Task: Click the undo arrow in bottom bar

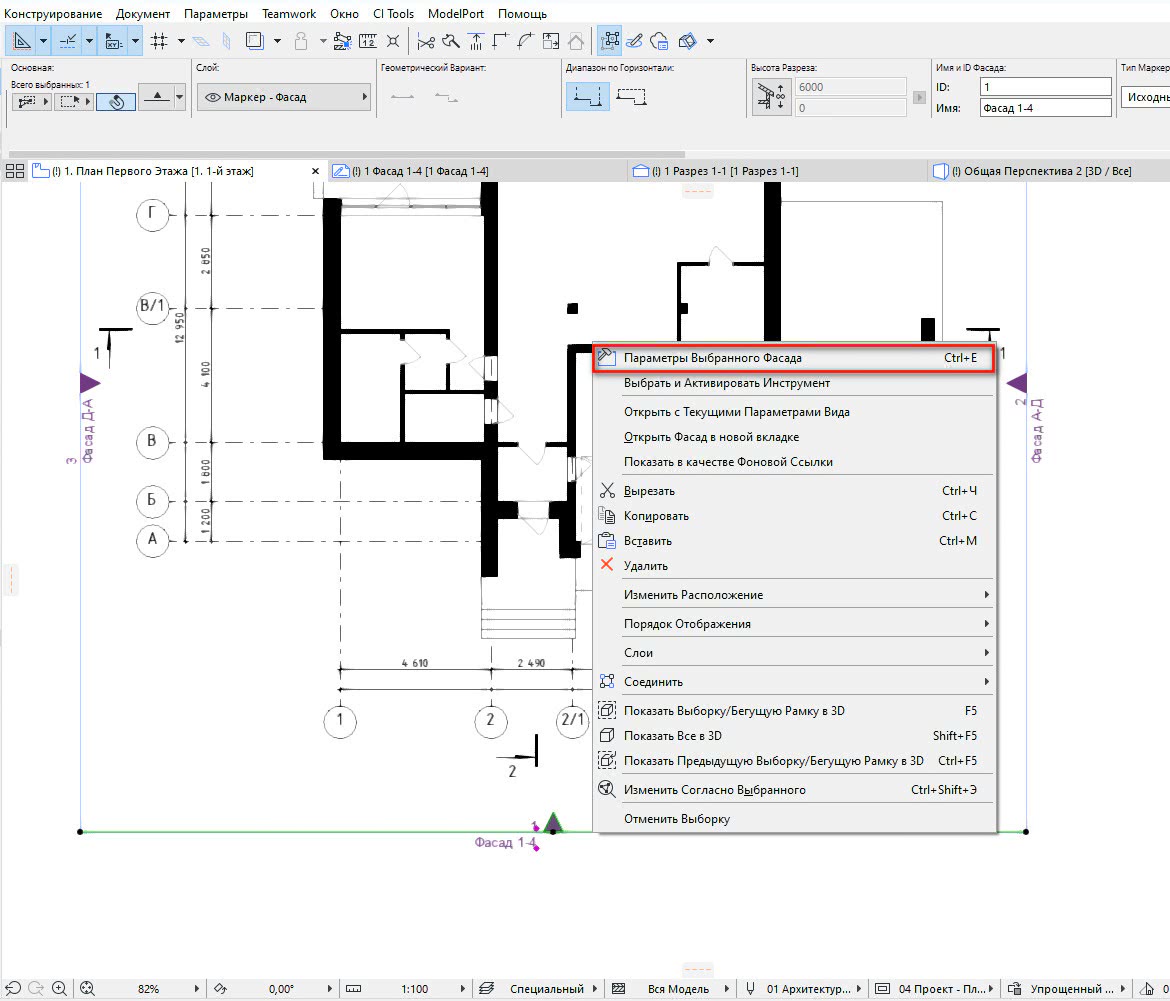Action: (x=13, y=988)
